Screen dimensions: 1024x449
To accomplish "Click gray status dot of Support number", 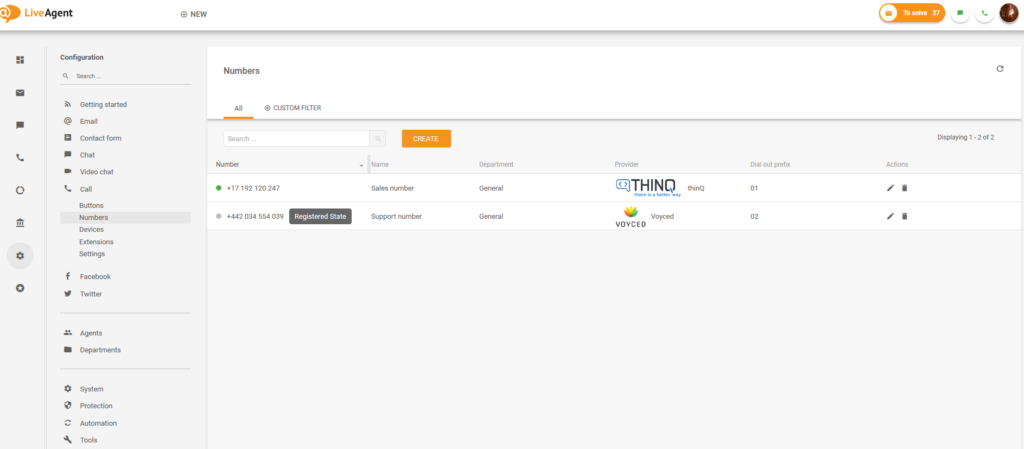I will coord(219,216).
